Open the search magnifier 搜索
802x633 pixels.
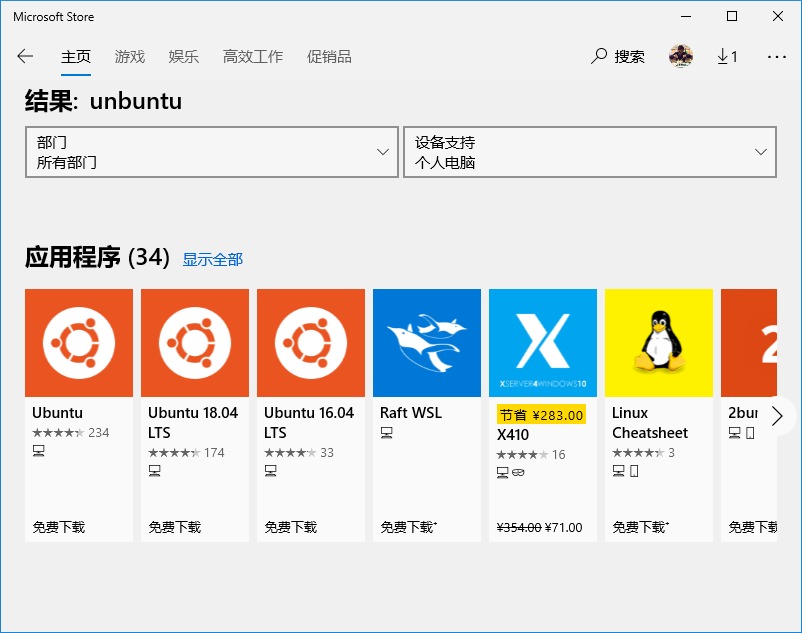[x=618, y=57]
